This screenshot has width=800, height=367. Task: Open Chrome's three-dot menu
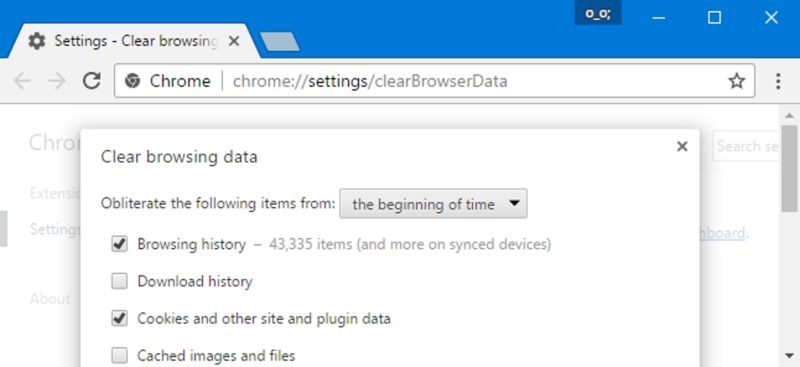pyautogui.click(x=778, y=81)
